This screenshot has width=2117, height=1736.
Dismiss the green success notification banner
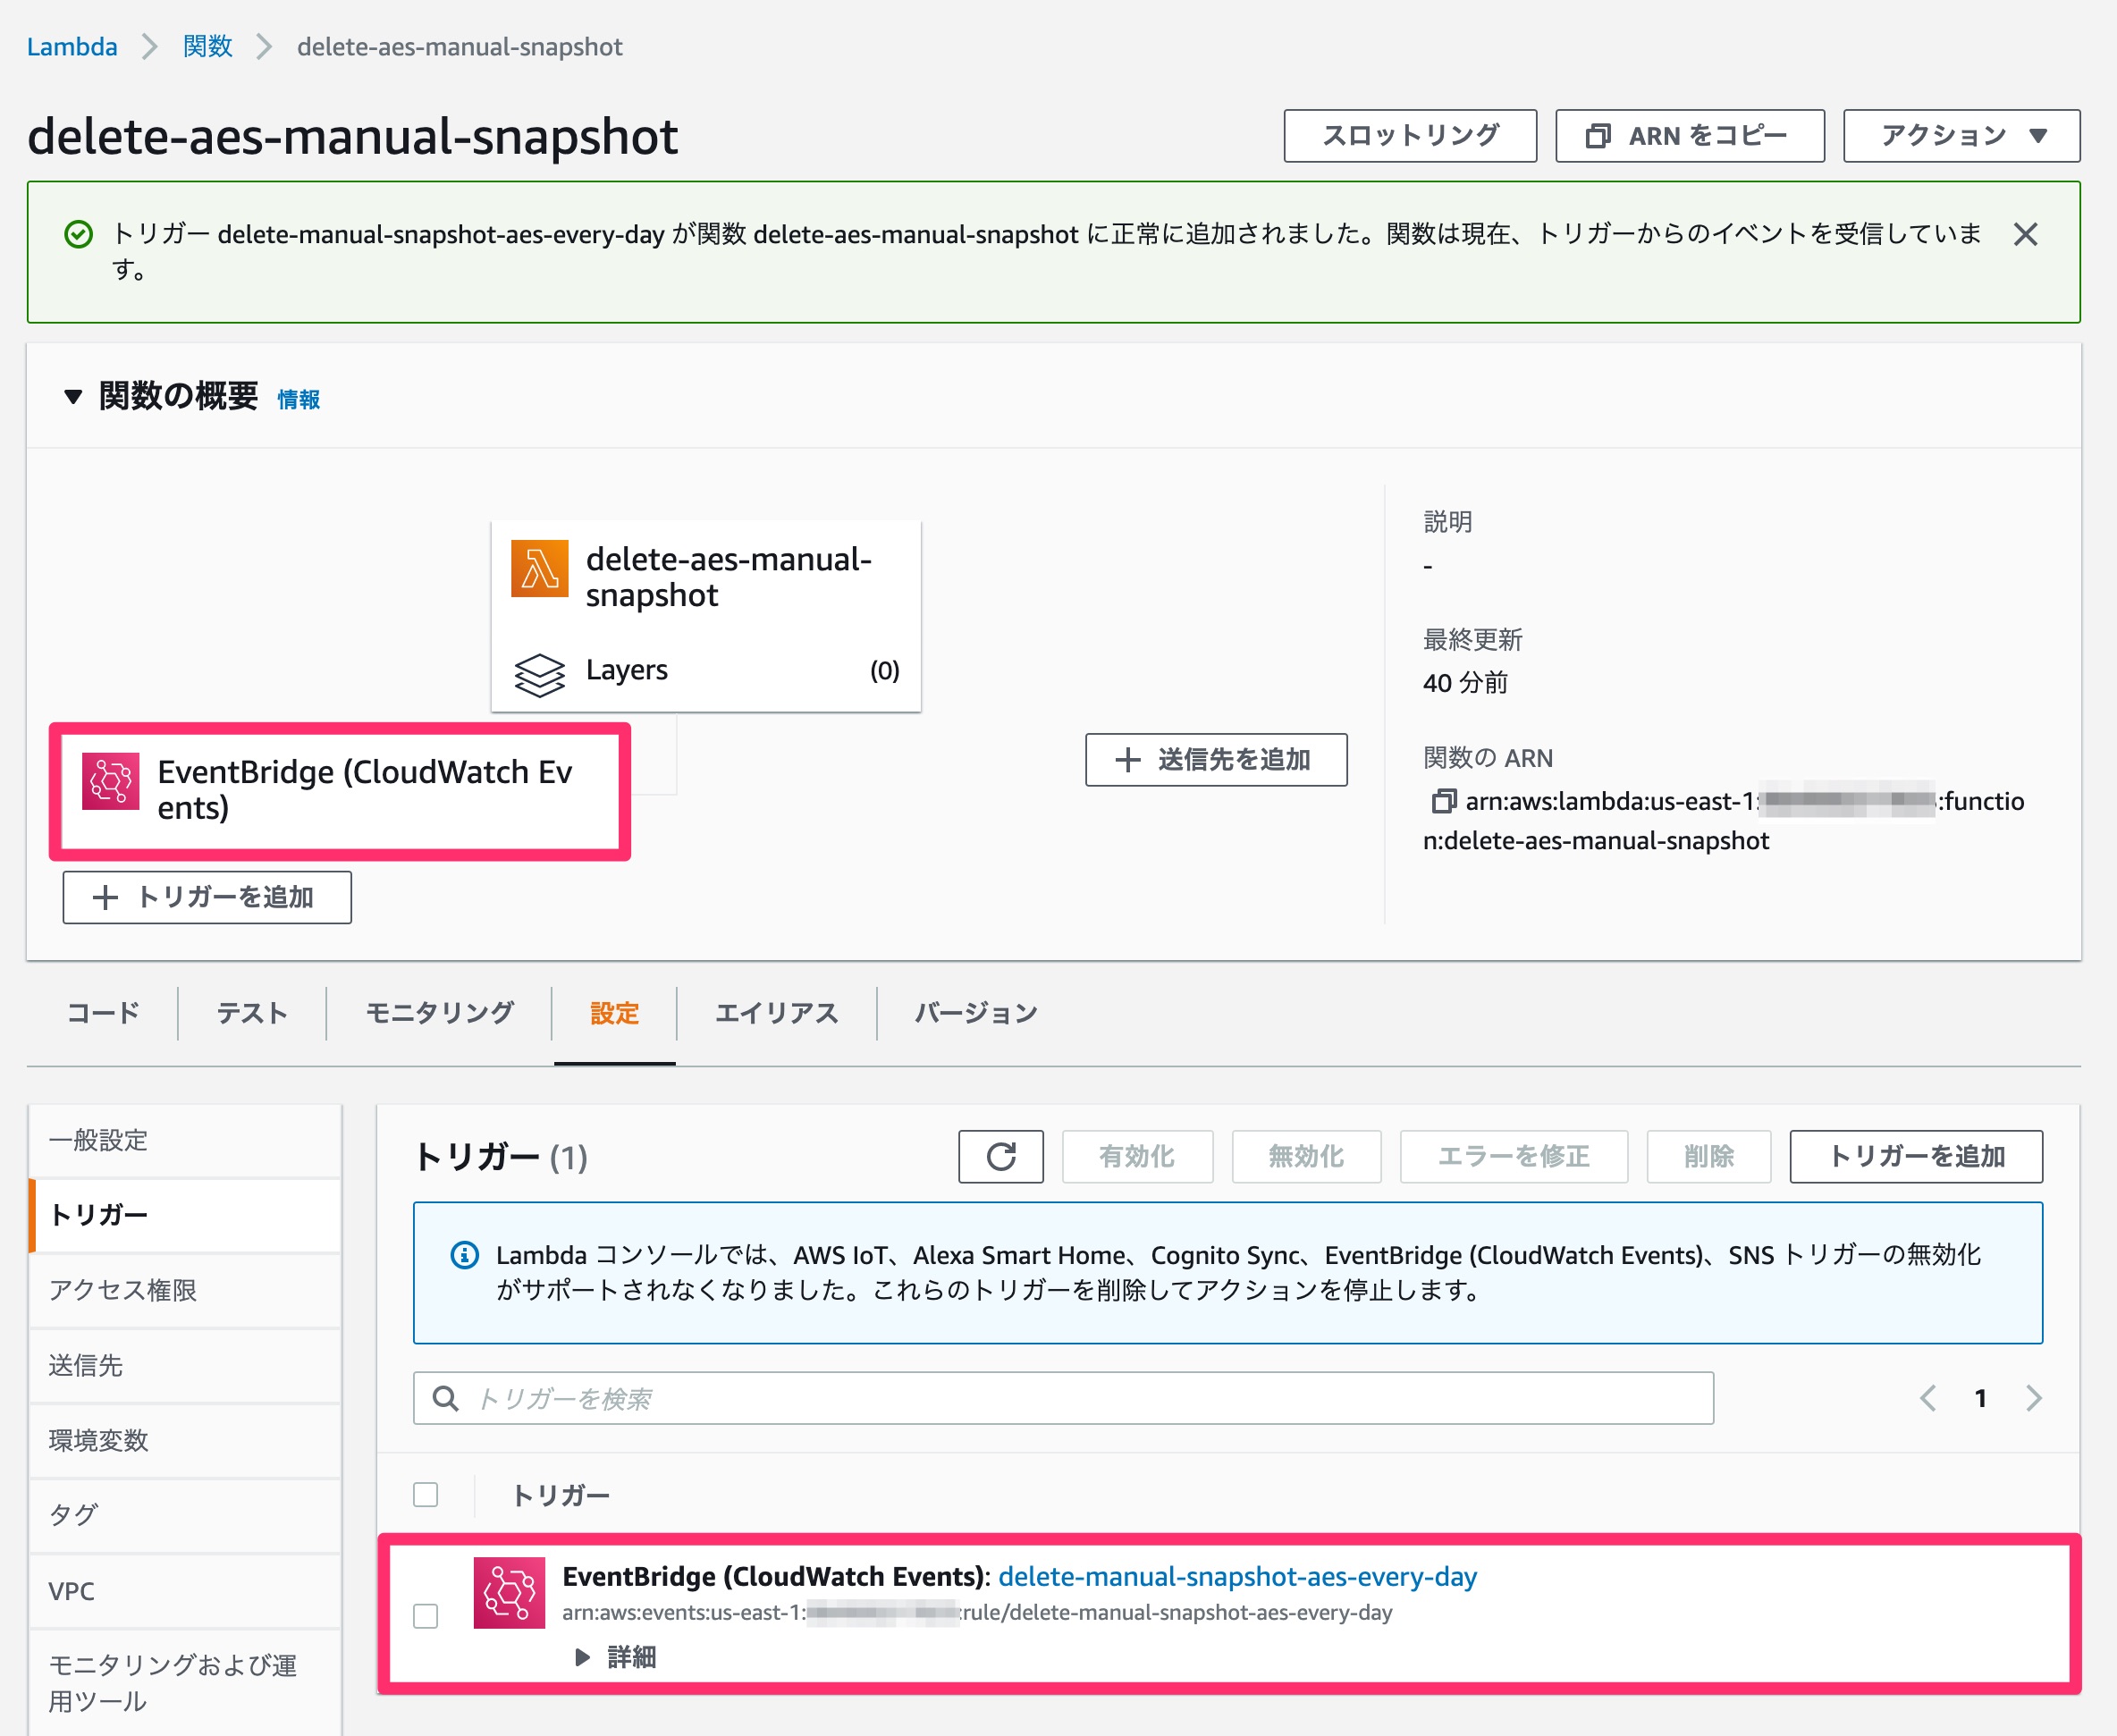click(x=2025, y=235)
